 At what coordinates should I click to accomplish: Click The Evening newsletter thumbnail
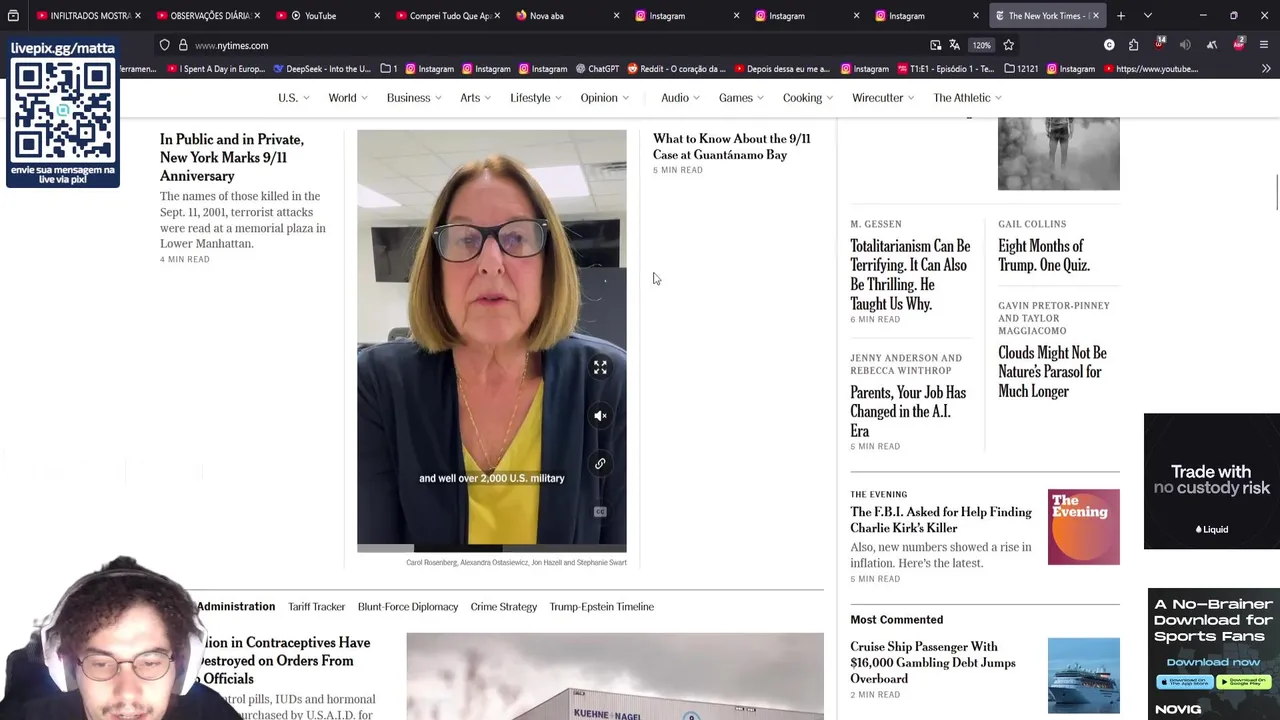[x=1084, y=527]
